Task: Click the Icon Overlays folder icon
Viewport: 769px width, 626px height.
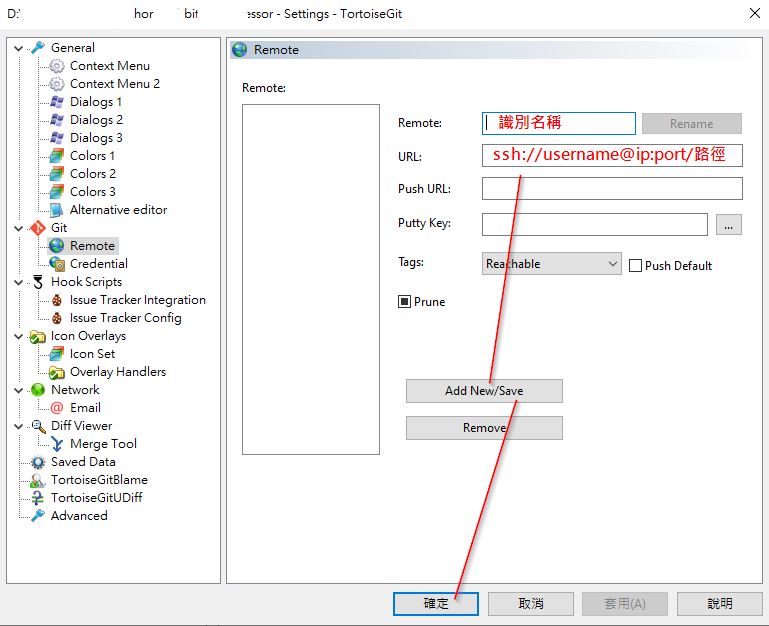Action: click(x=38, y=336)
